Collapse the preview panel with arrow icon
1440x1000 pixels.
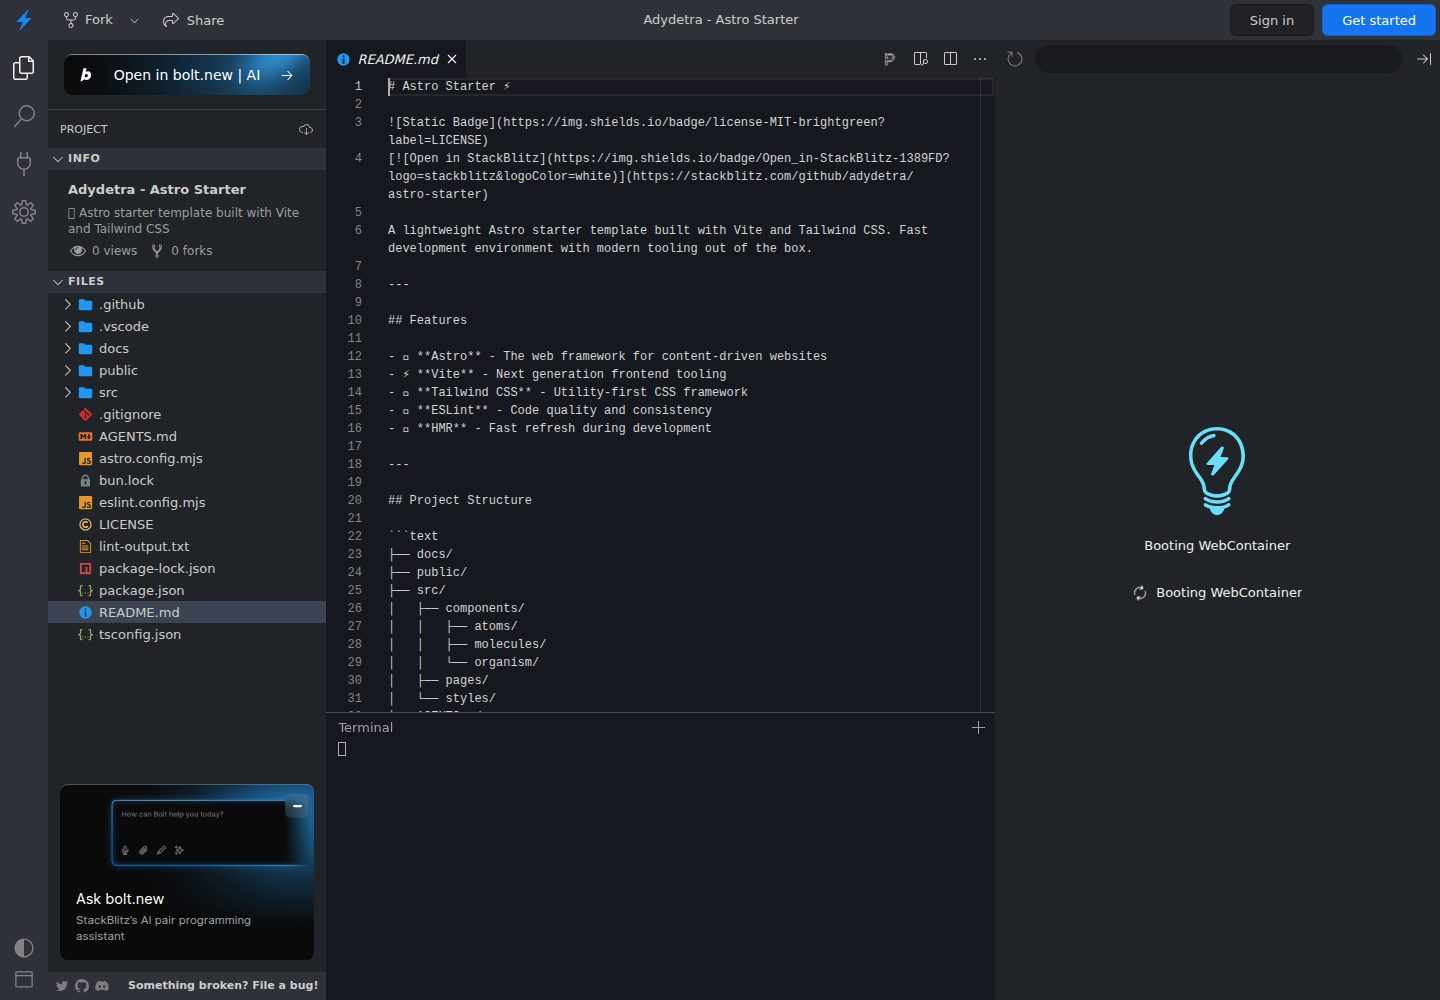point(1424,59)
